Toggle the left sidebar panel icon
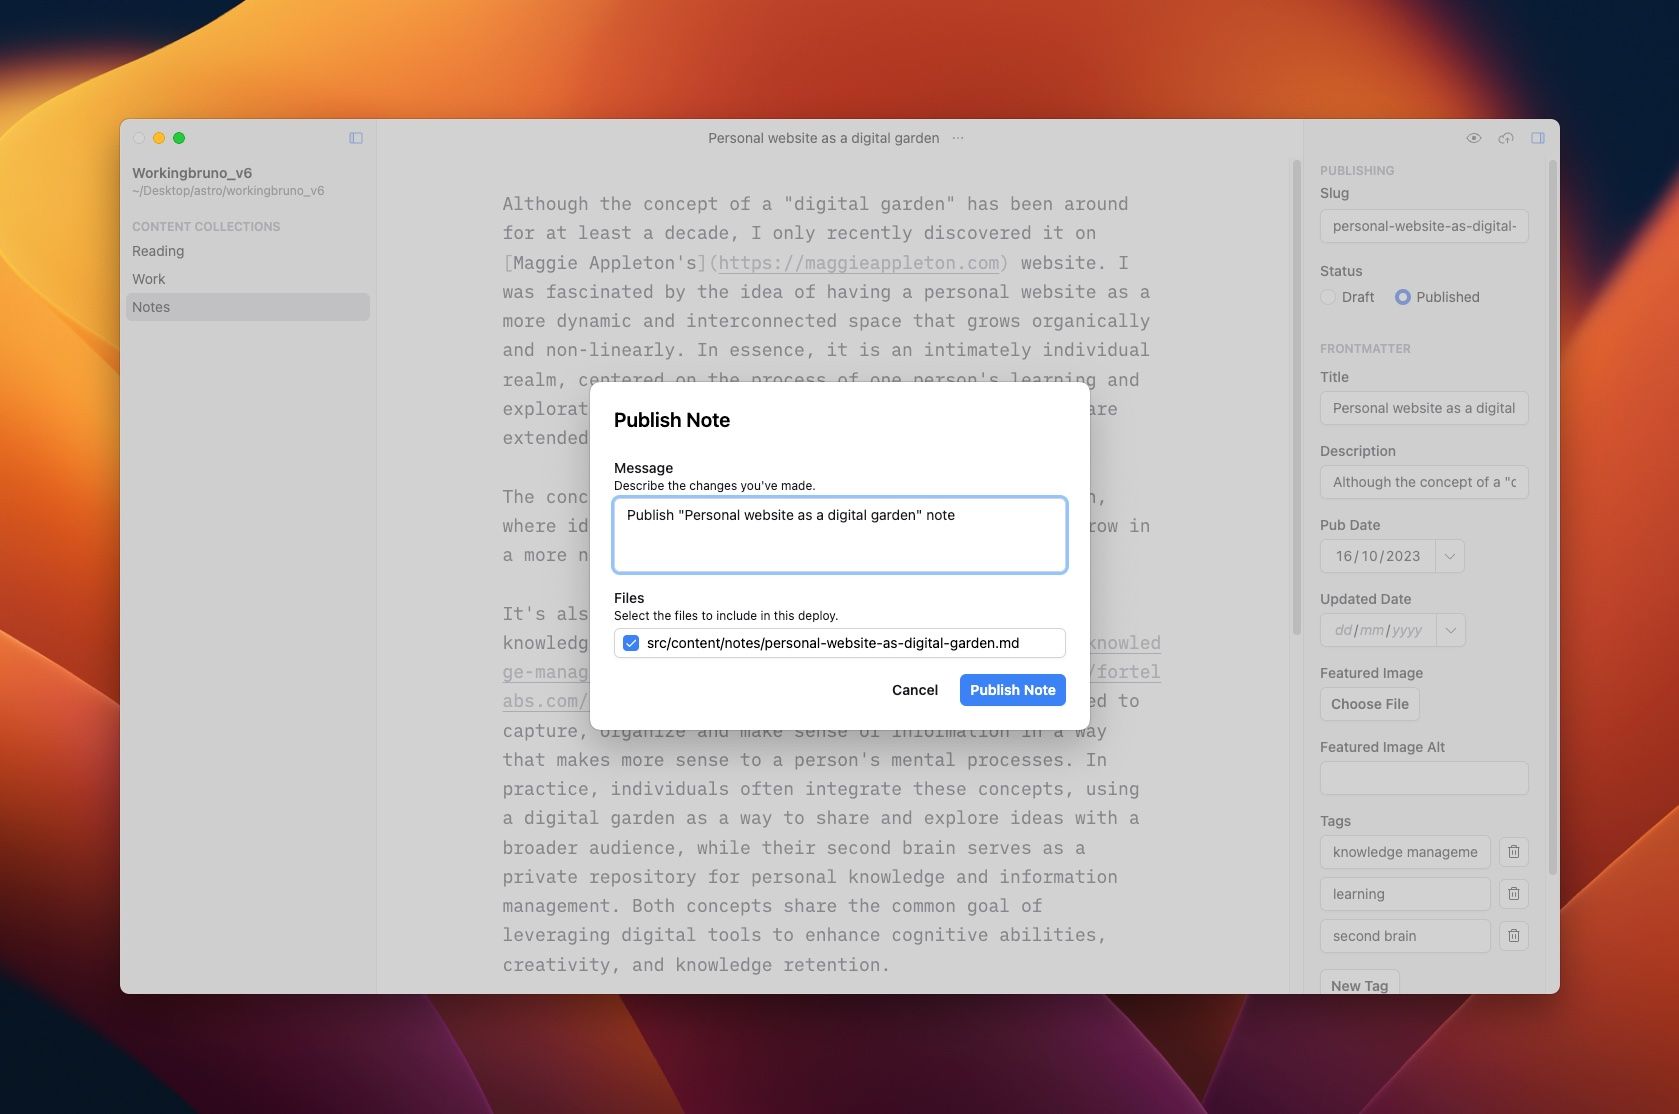This screenshot has width=1679, height=1114. 356,138
